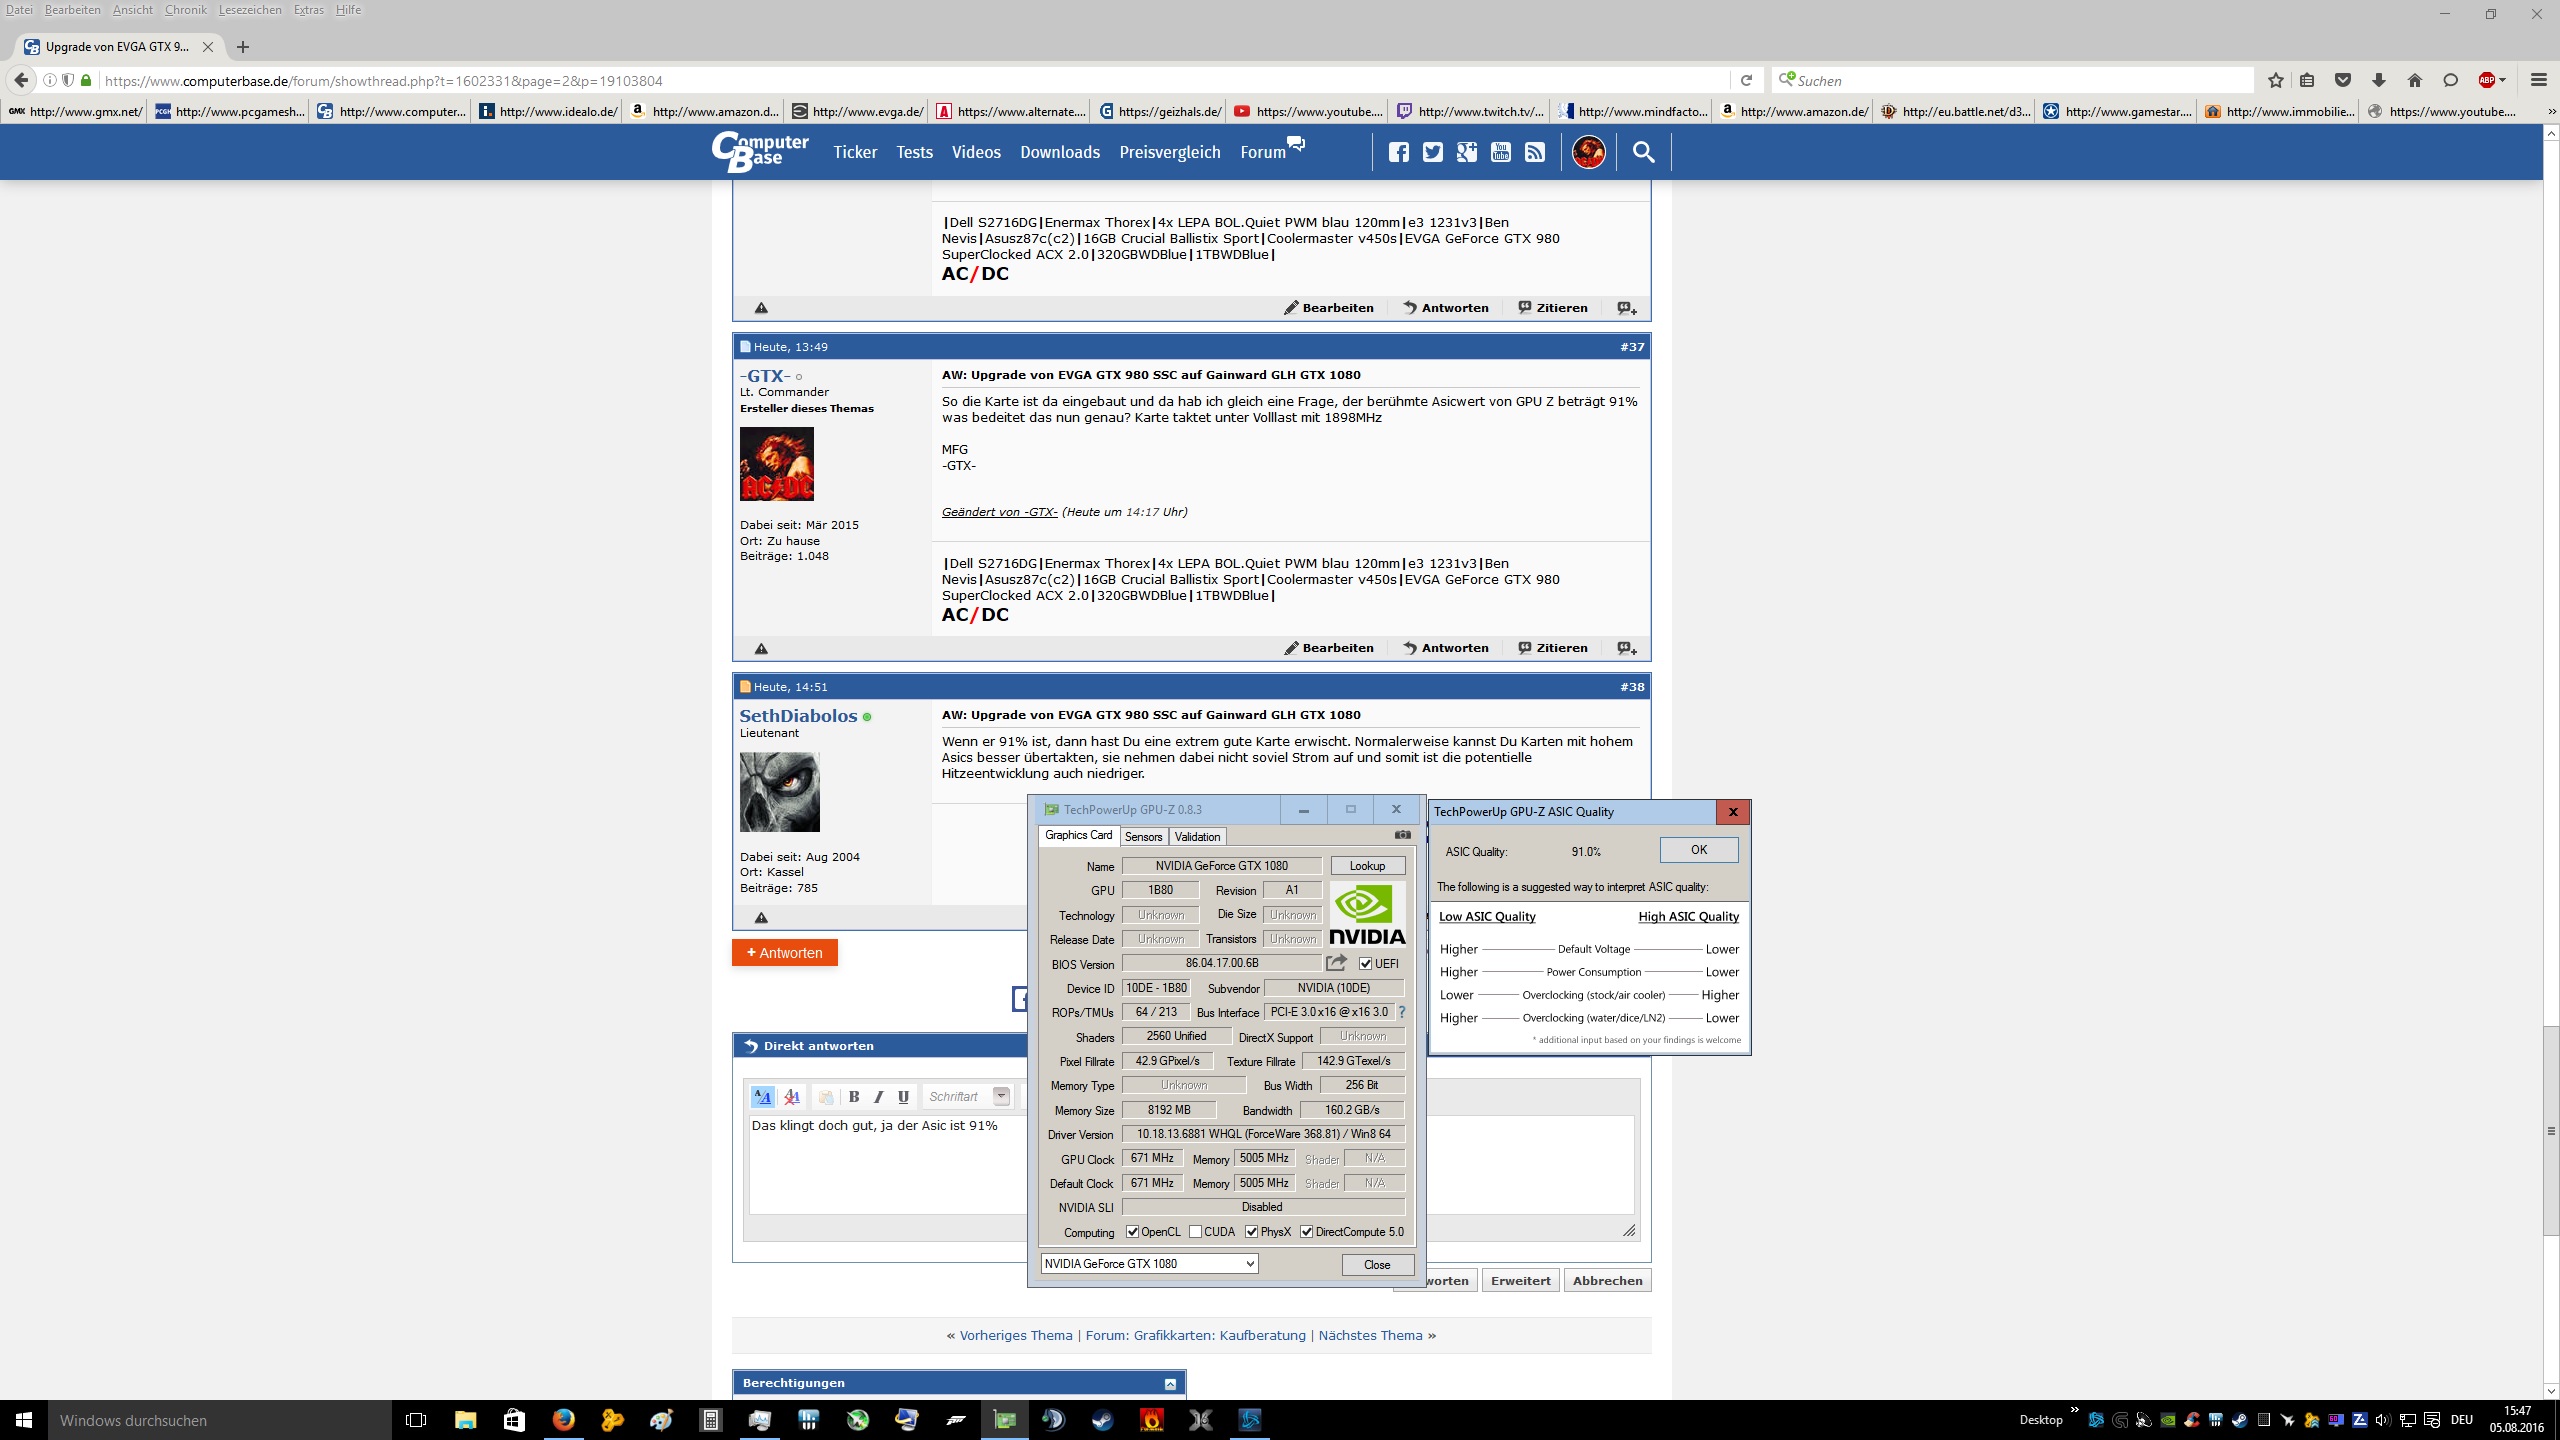Click the BIOS export arrow icon in GPU-Z
Image resolution: width=2560 pixels, height=1440 pixels.
pos(1336,963)
